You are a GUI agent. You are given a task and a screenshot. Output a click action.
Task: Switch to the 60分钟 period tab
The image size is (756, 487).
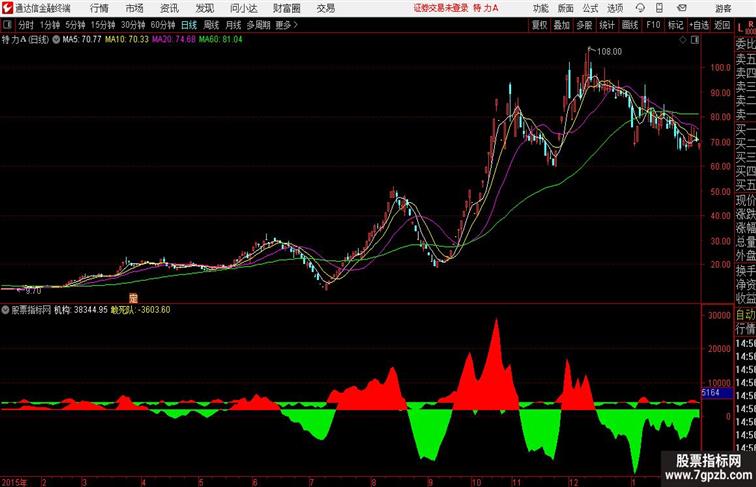coord(163,25)
